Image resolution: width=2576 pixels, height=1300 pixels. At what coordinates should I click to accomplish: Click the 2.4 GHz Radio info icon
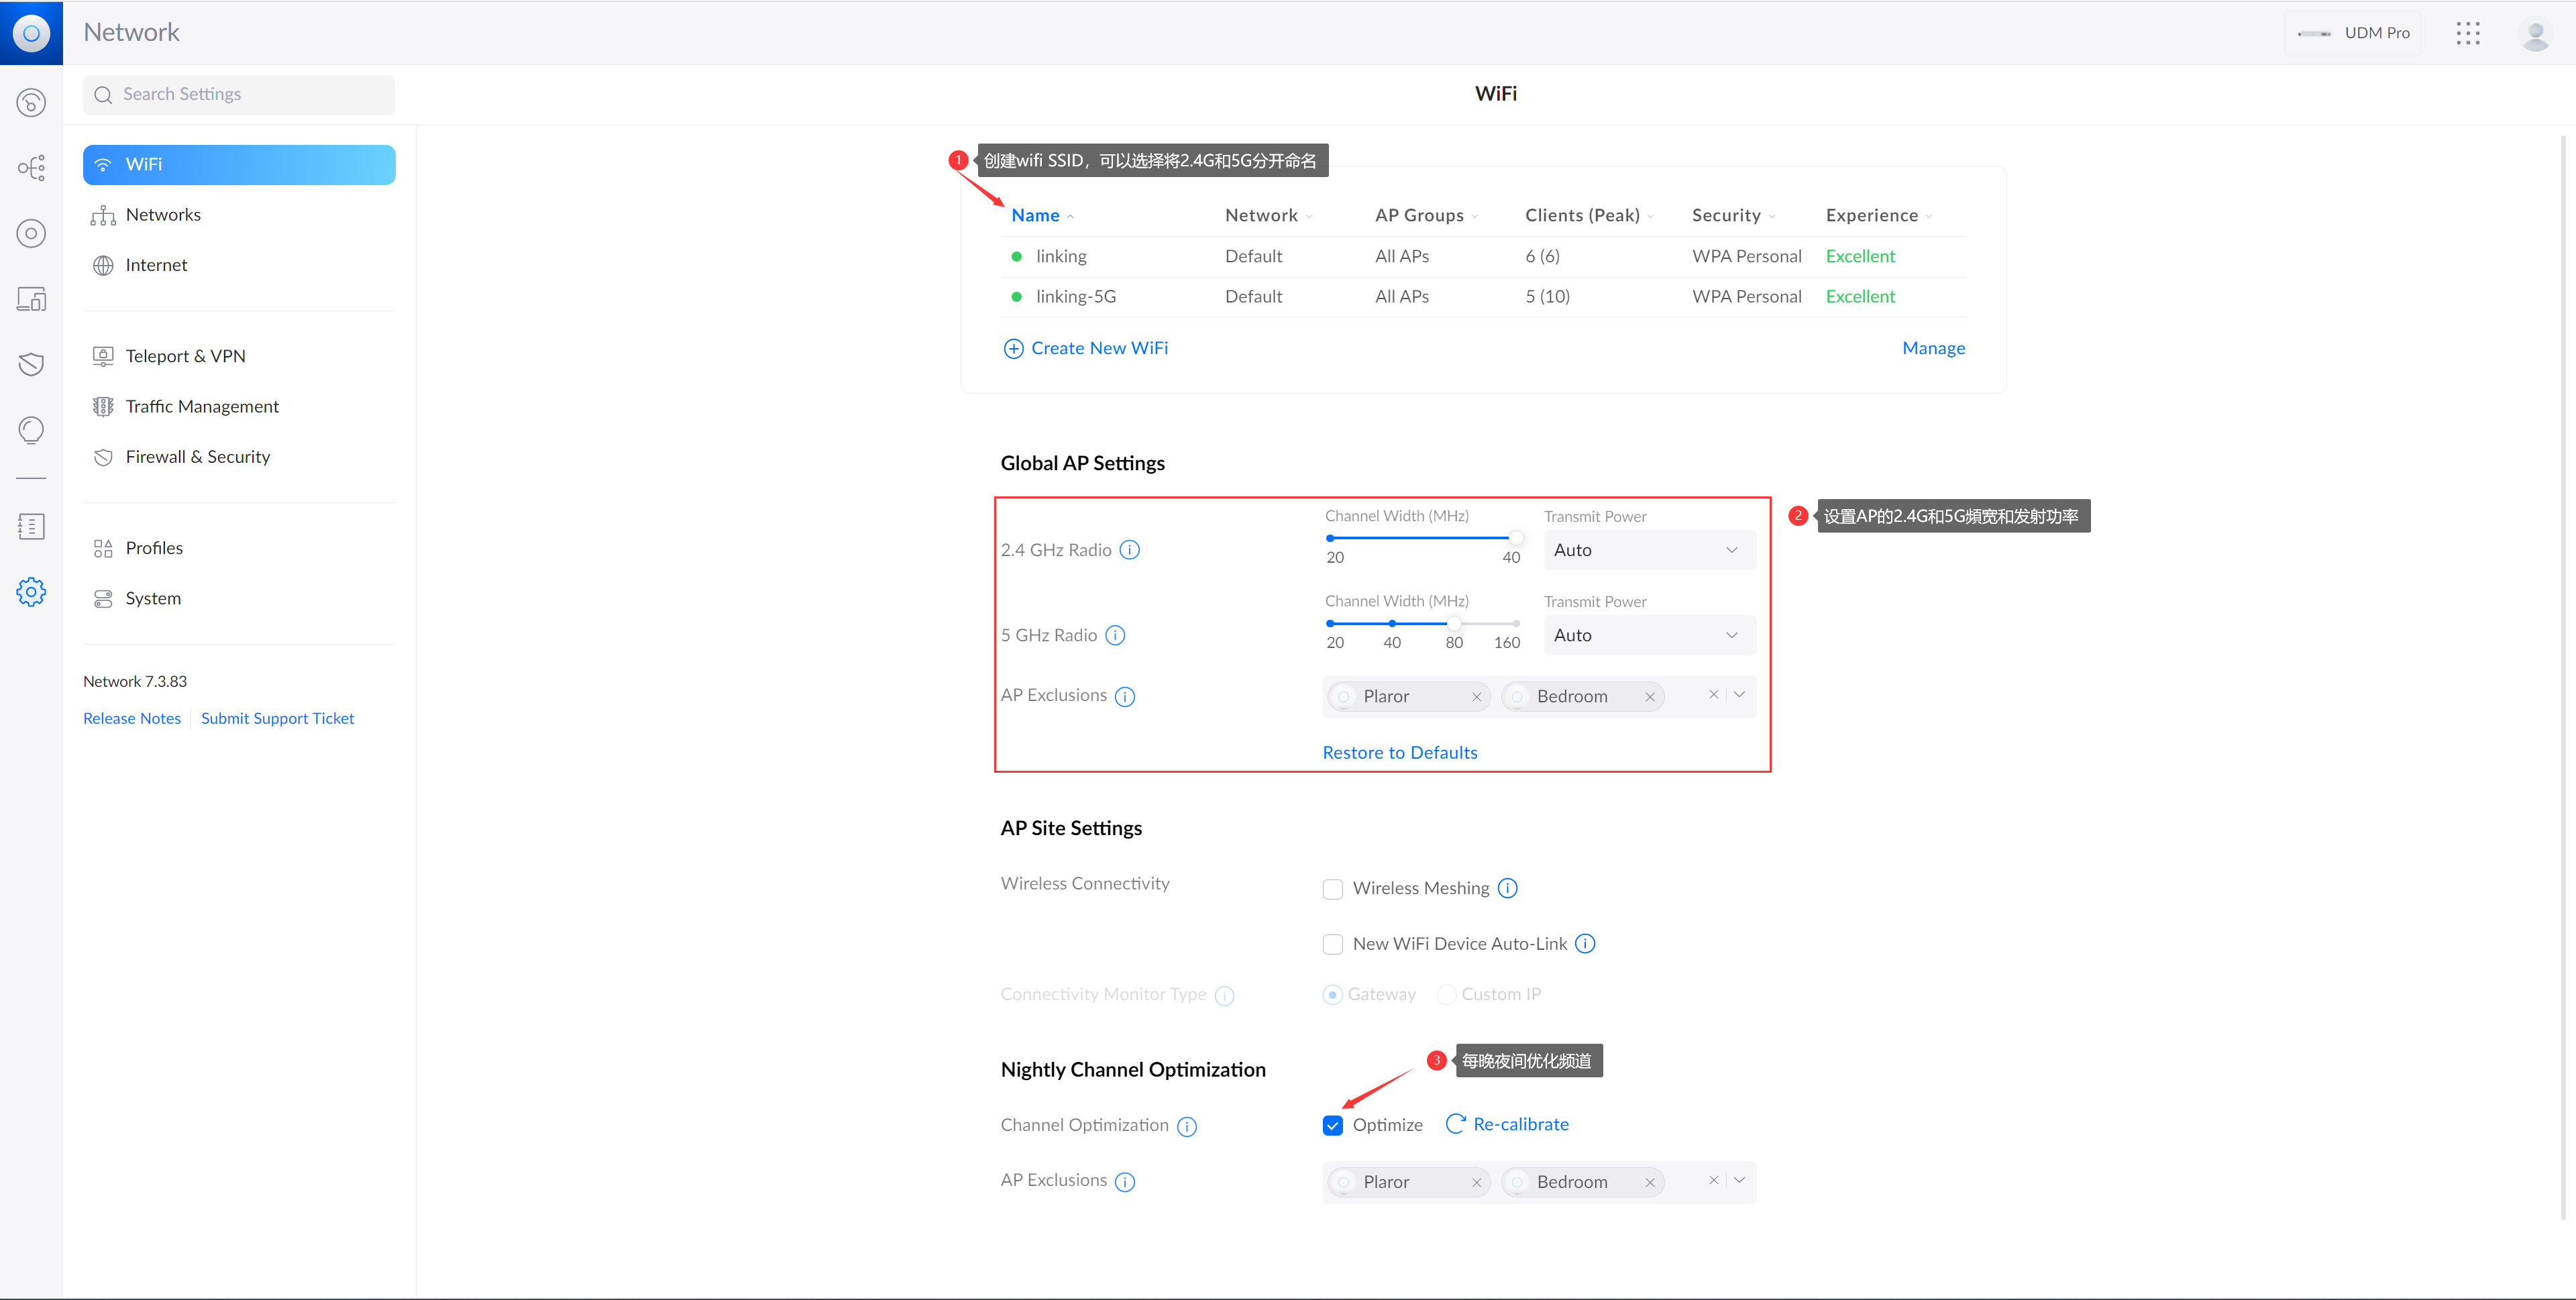point(1129,550)
